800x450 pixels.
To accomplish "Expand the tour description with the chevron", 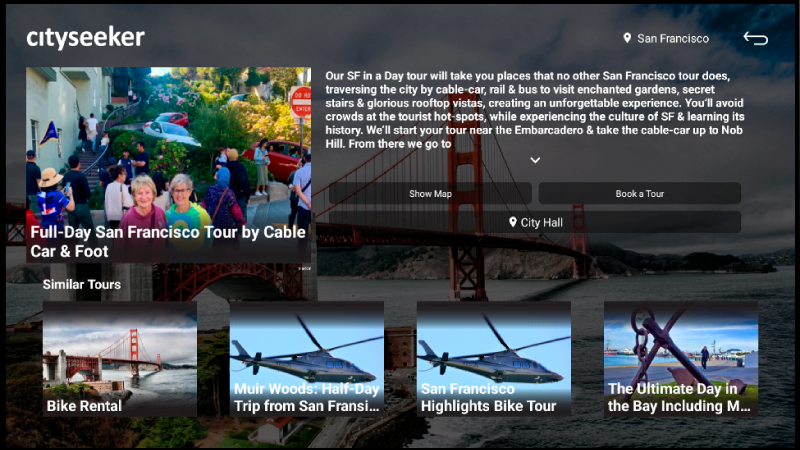I will pos(535,160).
